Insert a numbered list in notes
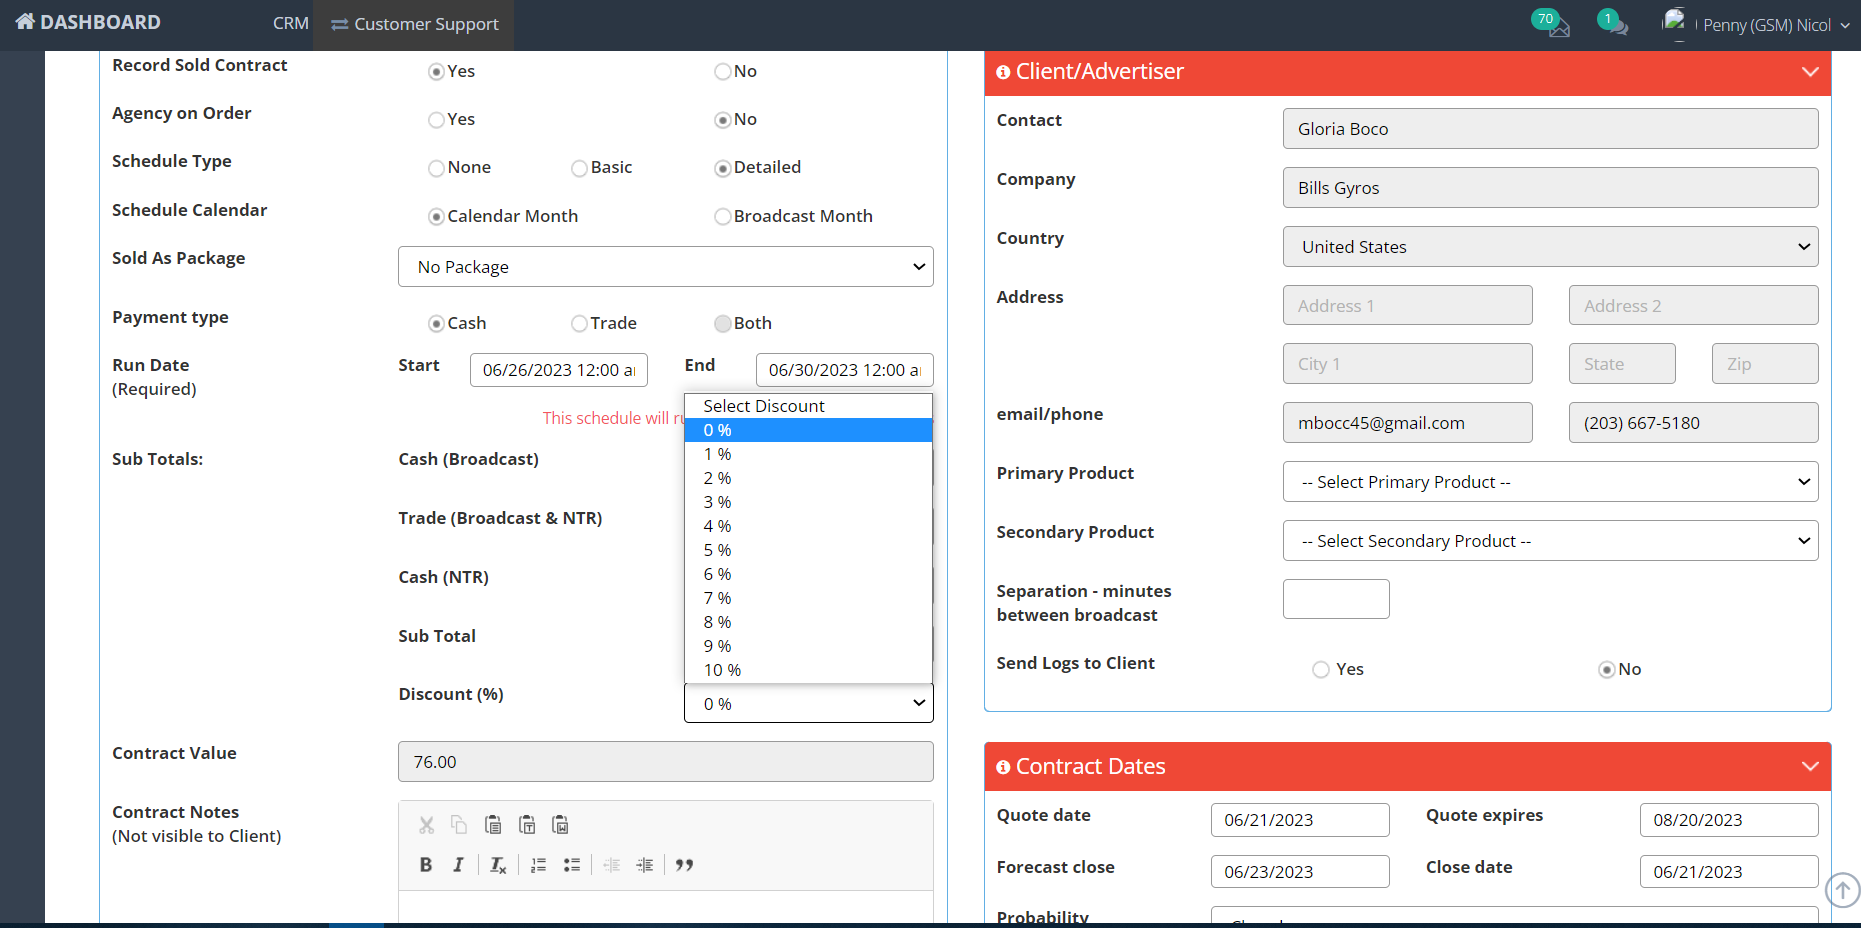Viewport: 1861px width, 928px height. pyautogui.click(x=538, y=865)
